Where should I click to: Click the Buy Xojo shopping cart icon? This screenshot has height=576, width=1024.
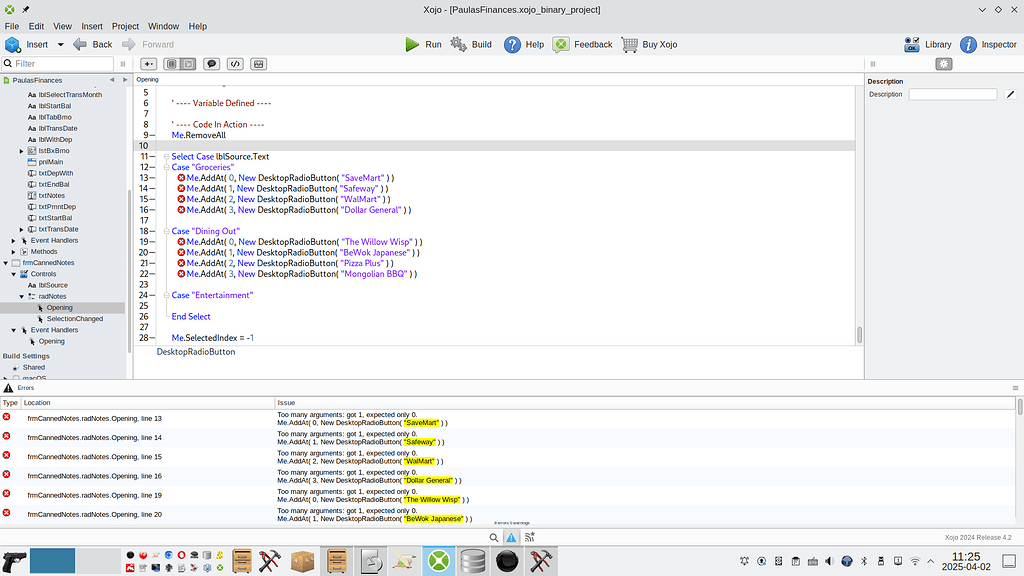pyautogui.click(x=630, y=44)
